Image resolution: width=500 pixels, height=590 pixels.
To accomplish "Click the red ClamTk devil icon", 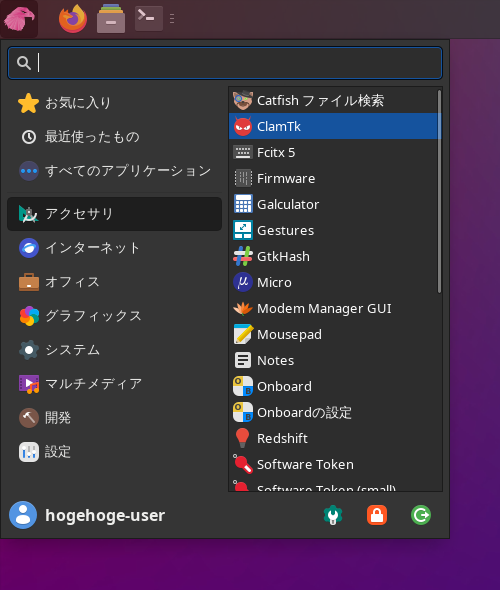I will pos(243,126).
